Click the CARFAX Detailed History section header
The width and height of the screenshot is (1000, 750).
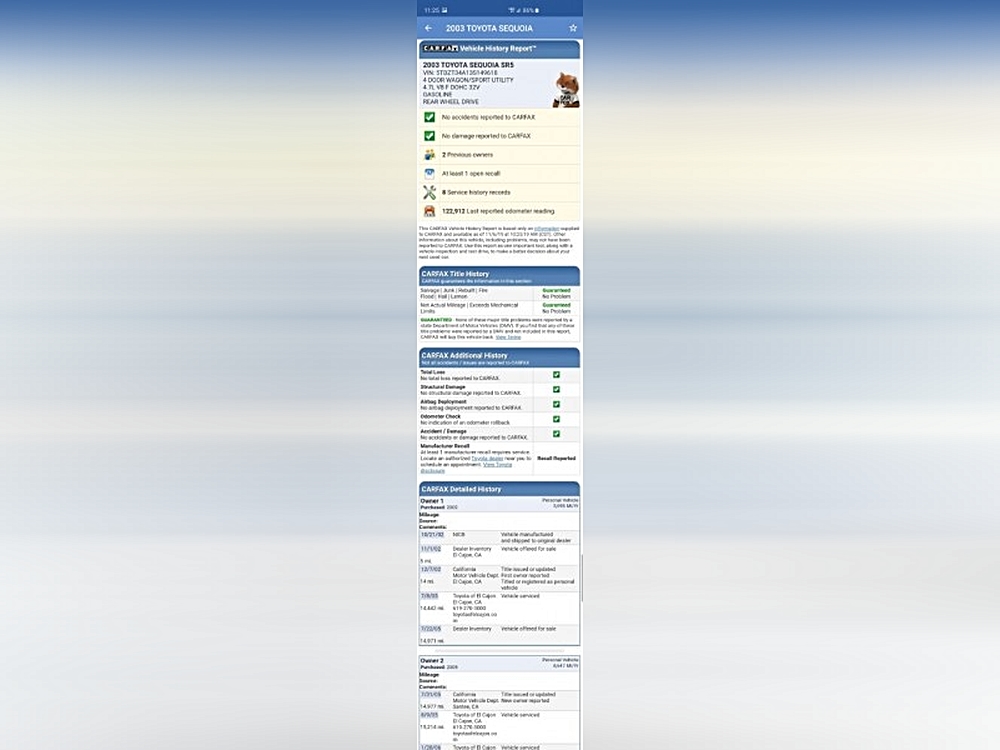click(499, 489)
